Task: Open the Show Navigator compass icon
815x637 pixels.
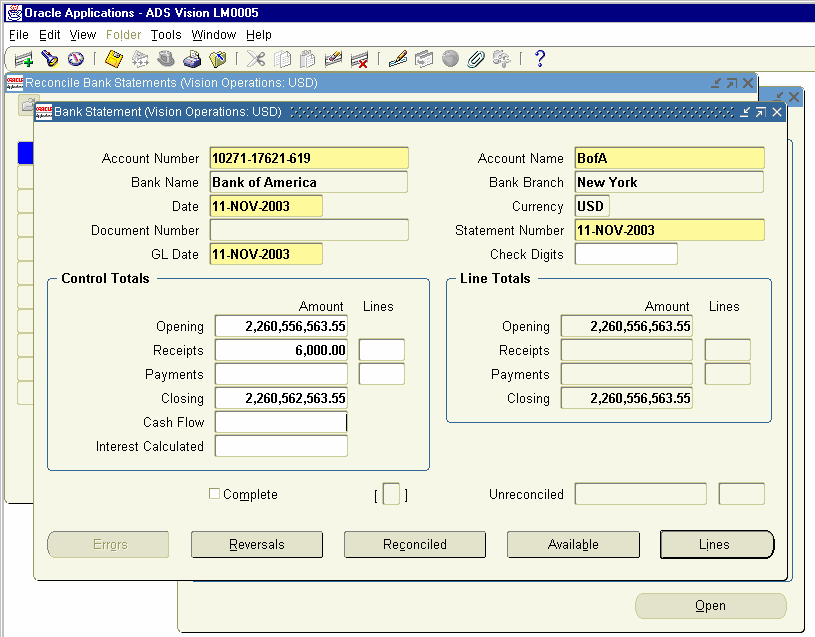Action: [x=76, y=59]
